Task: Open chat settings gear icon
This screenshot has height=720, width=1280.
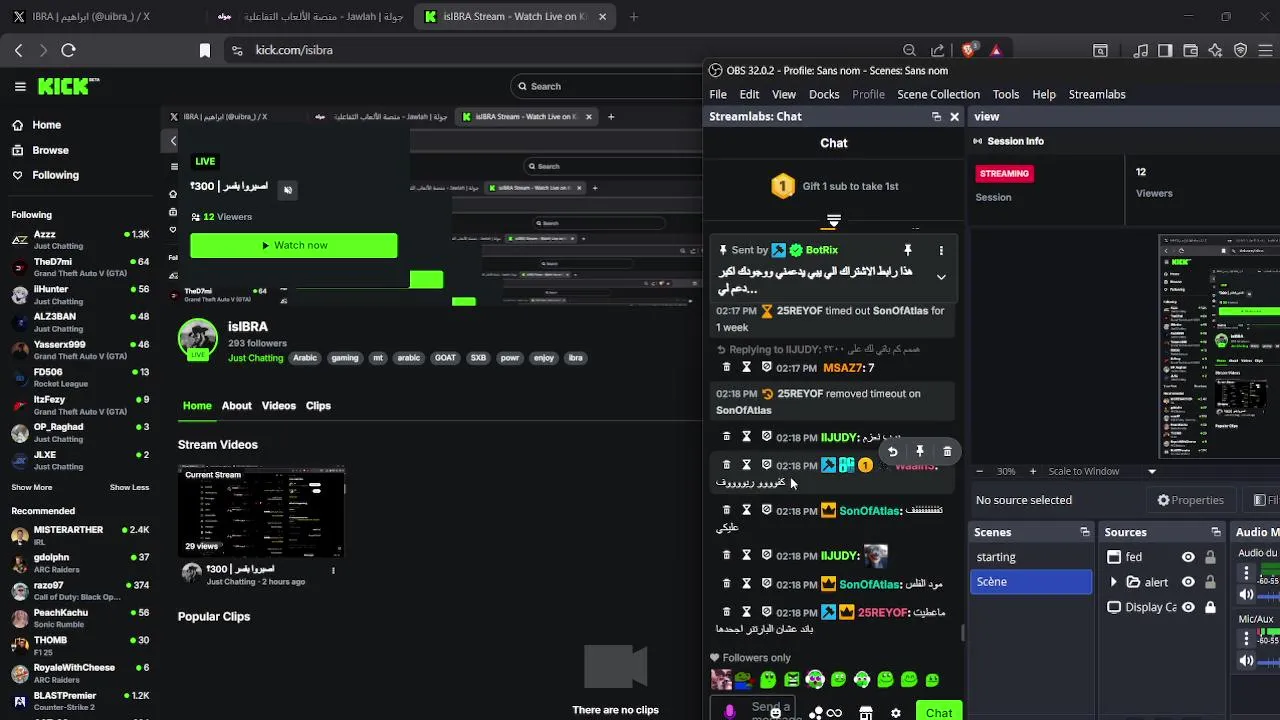Action: tap(895, 713)
